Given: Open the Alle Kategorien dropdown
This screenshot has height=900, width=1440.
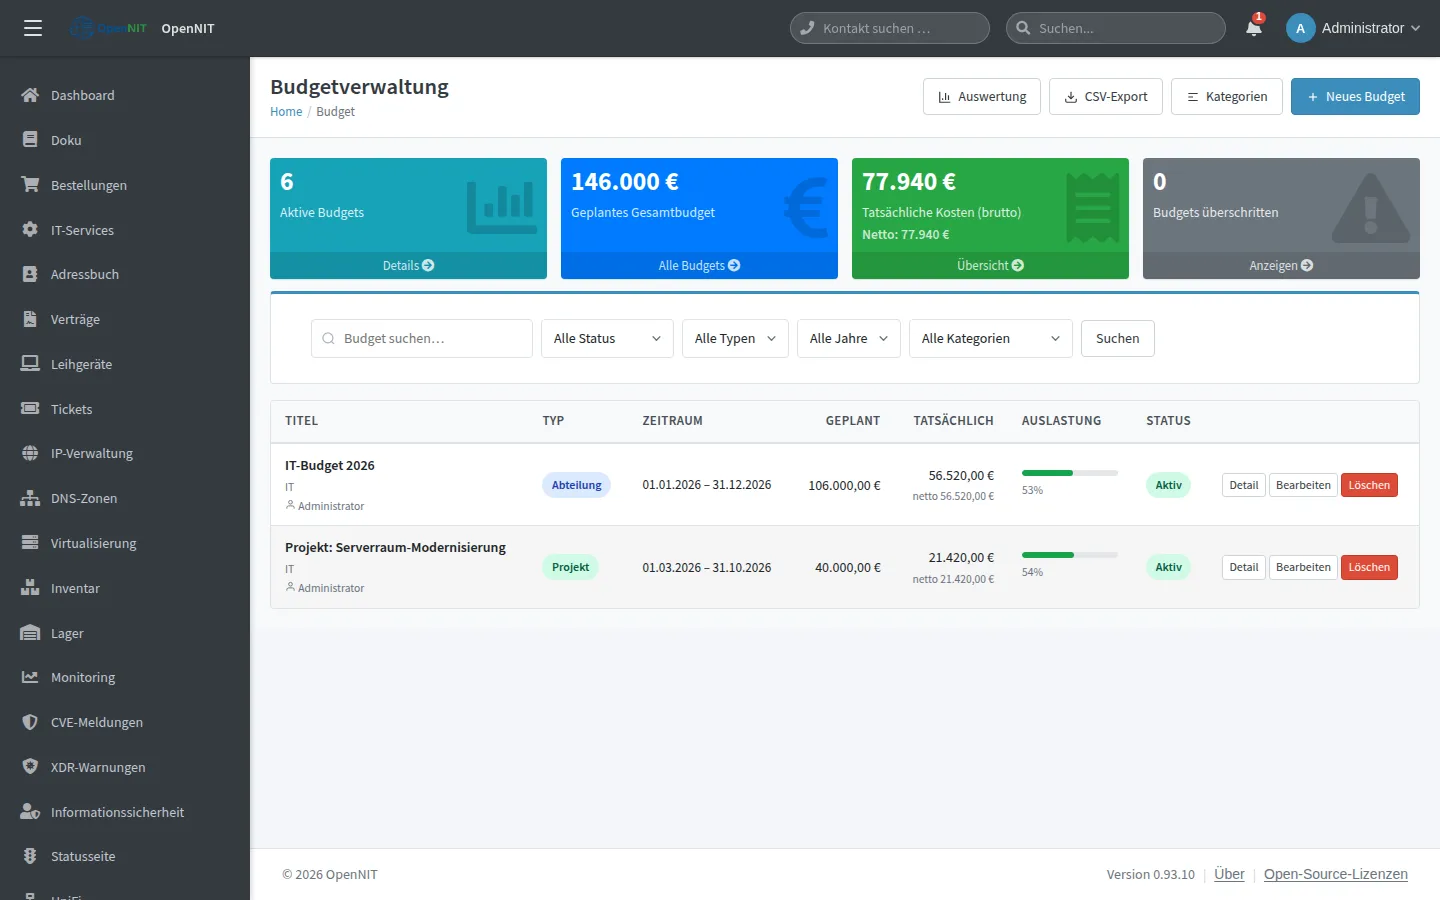Looking at the screenshot, I should [x=991, y=338].
